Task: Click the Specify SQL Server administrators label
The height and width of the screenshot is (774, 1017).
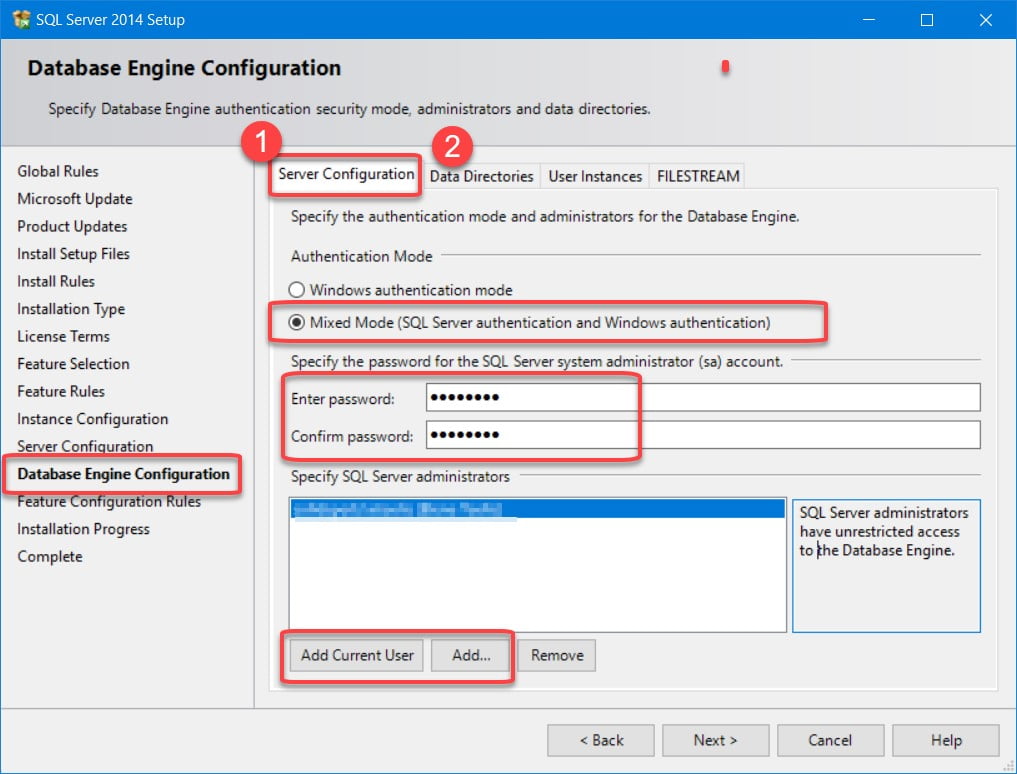Action: pyautogui.click(x=400, y=476)
